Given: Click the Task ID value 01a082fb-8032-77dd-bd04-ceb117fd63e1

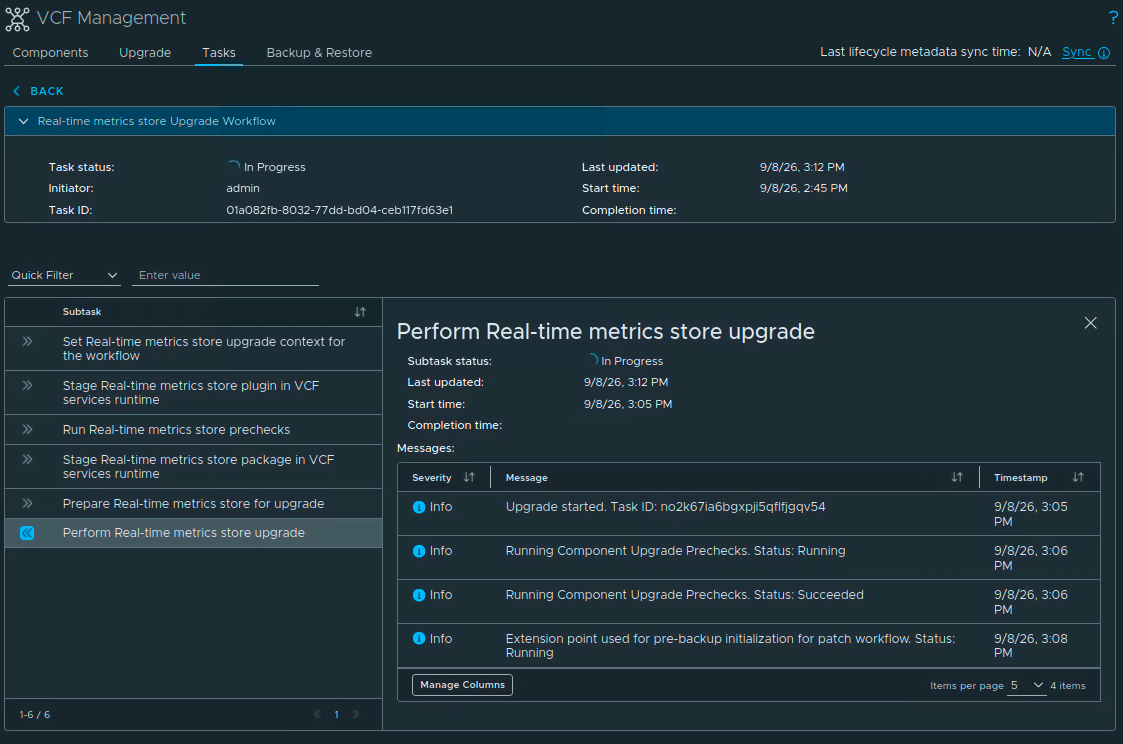Looking at the screenshot, I should pyautogui.click(x=339, y=210).
